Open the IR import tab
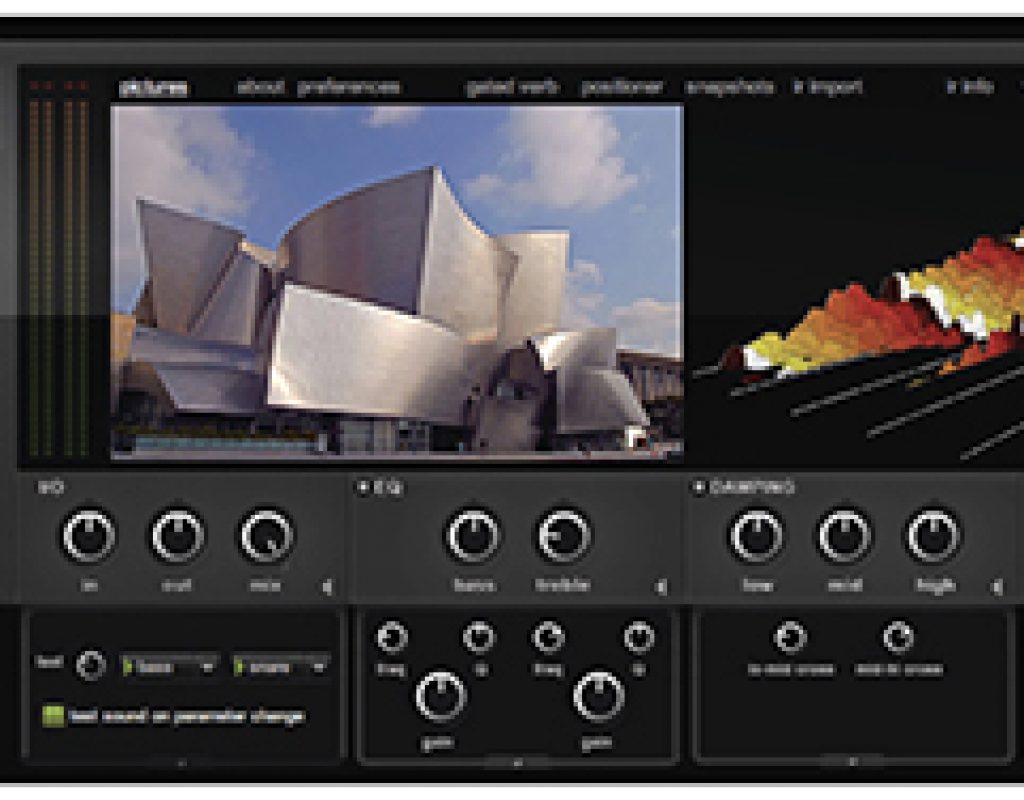Viewport: 1024px width, 800px height. (828, 87)
